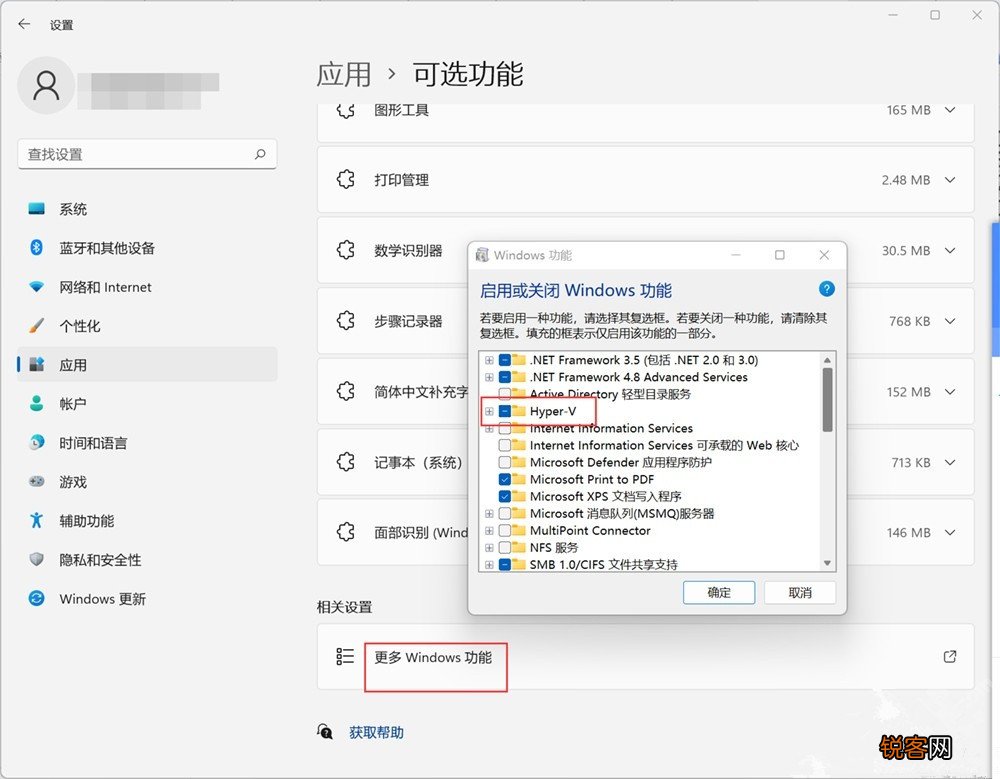The width and height of the screenshot is (1000, 779).
Task: Open the 获取帮助 link
Action: point(376,732)
